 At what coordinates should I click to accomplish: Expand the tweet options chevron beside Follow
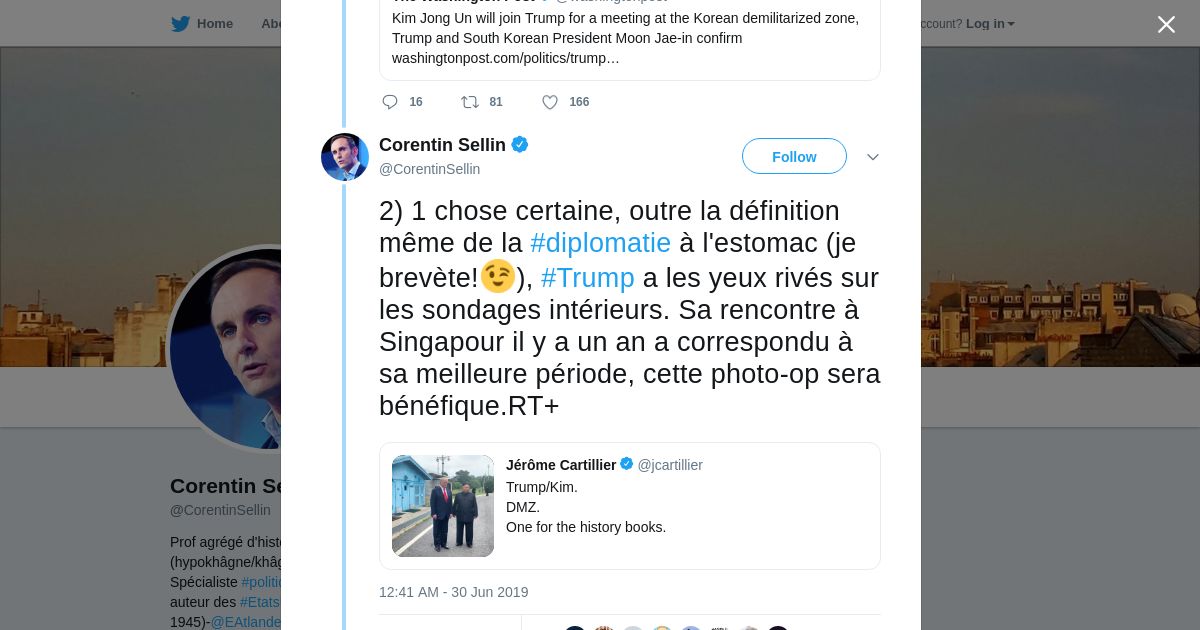coord(873,157)
